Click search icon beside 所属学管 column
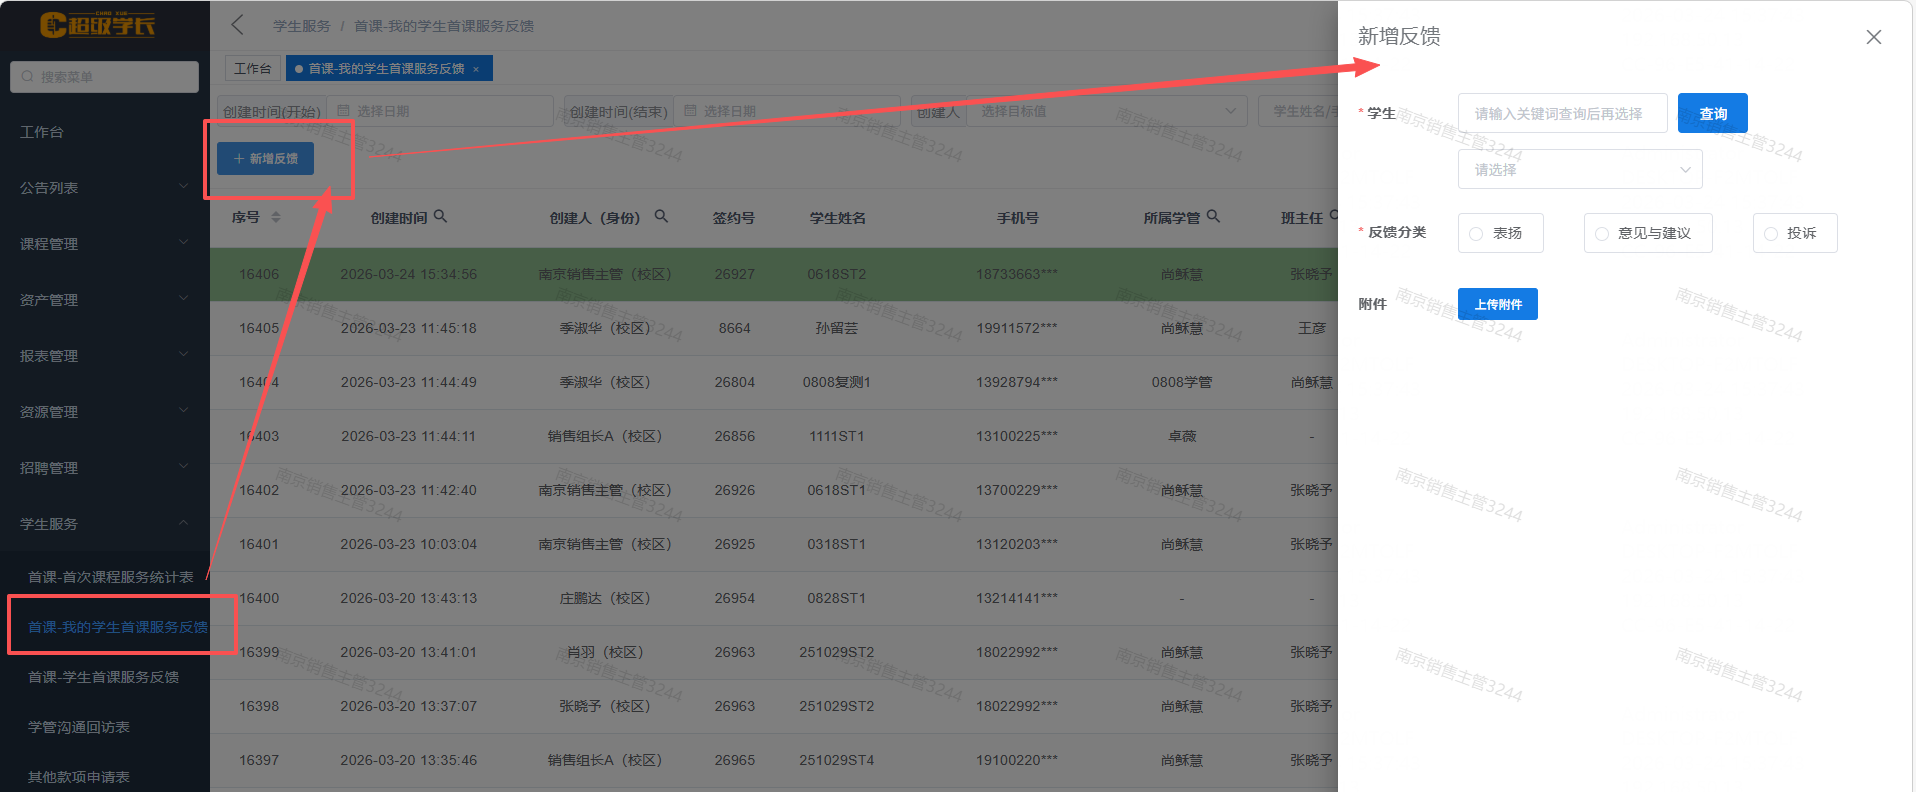1916x792 pixels. tap(1213, 216)
